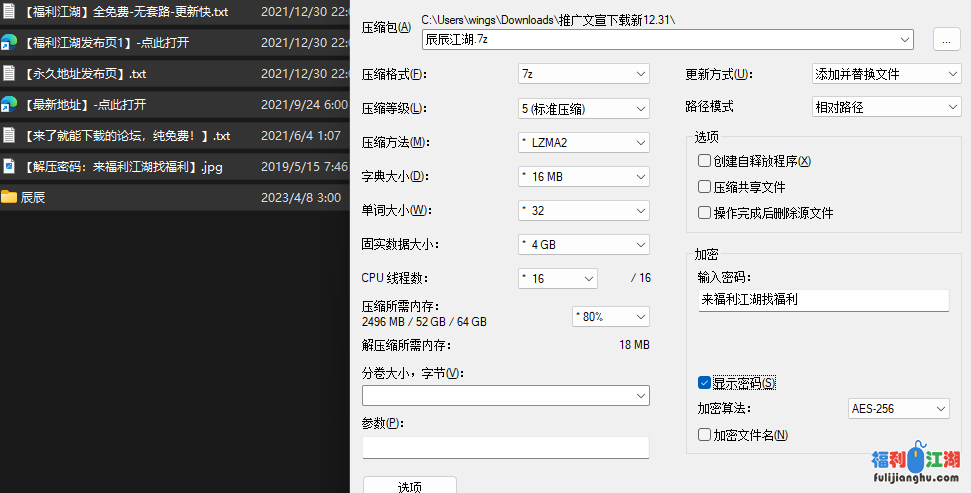Toggle the 压缩共享文件 checkbox
The width and height of the screenshot is (971, 493).
tap(705, 187)
